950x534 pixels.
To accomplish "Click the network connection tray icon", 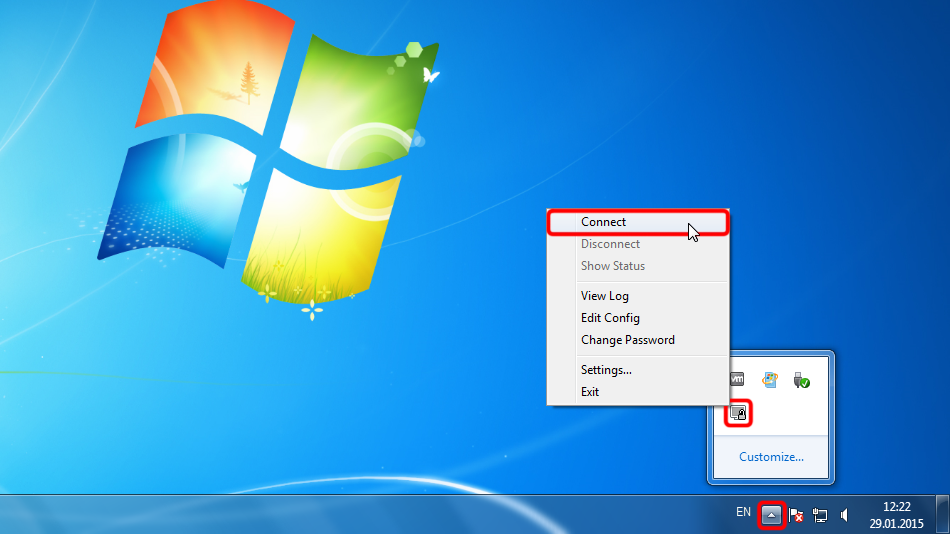I will (x=820, y=515).
